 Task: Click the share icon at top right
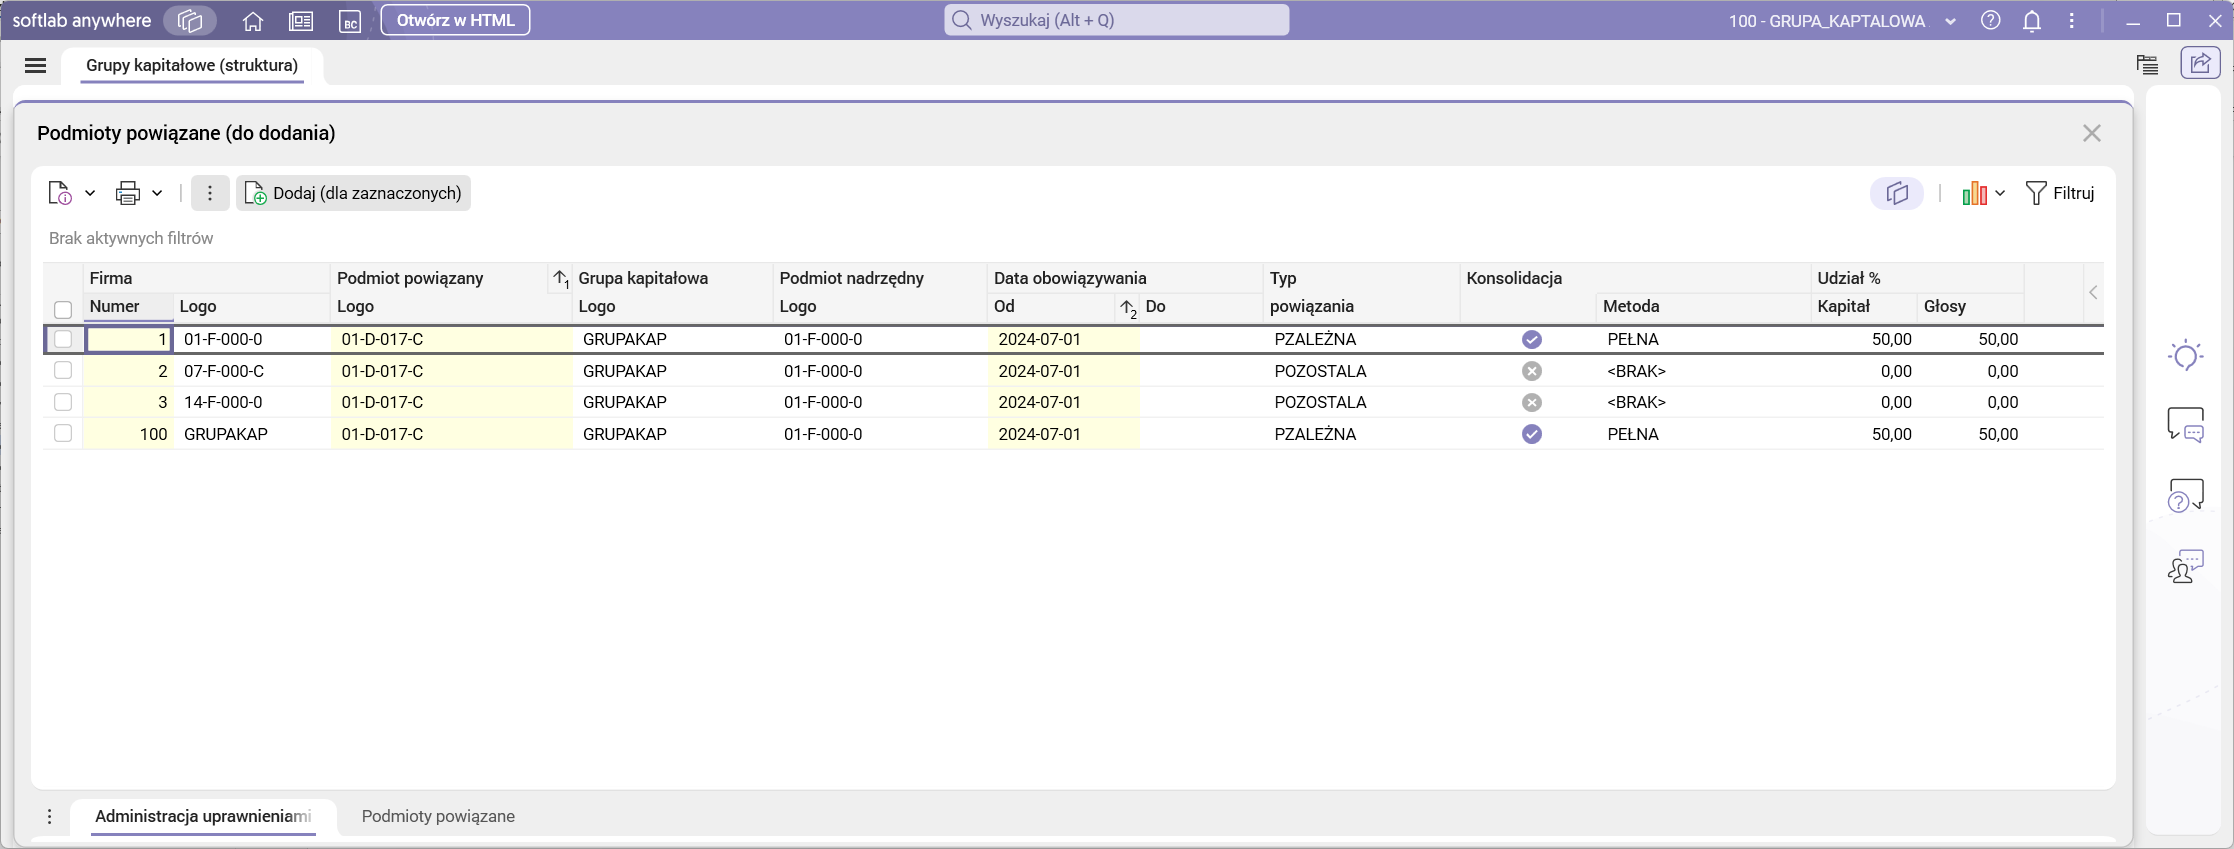[x=2200, y=64]
